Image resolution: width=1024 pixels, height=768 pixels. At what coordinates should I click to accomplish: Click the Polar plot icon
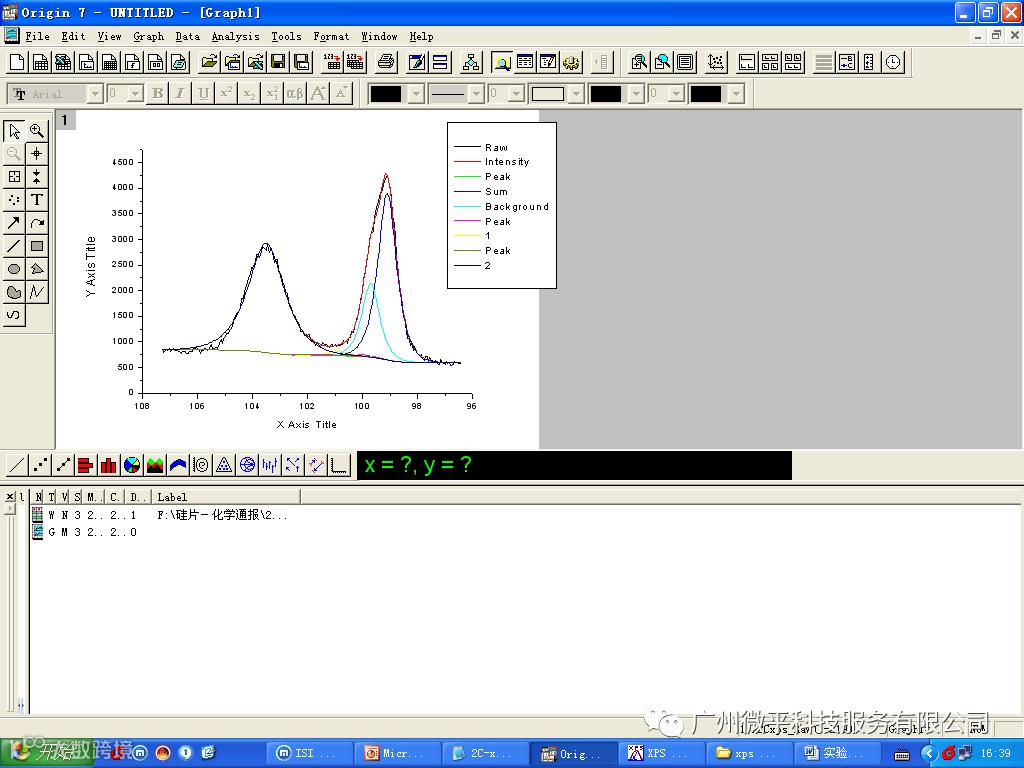[x=247, y=465]
